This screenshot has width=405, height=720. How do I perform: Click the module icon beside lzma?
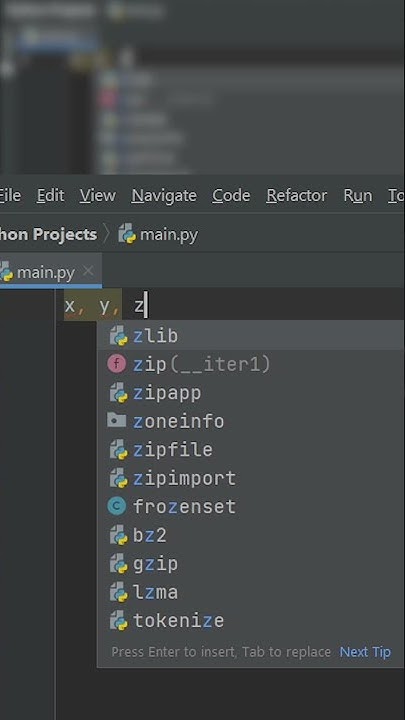tap(118, 592)
